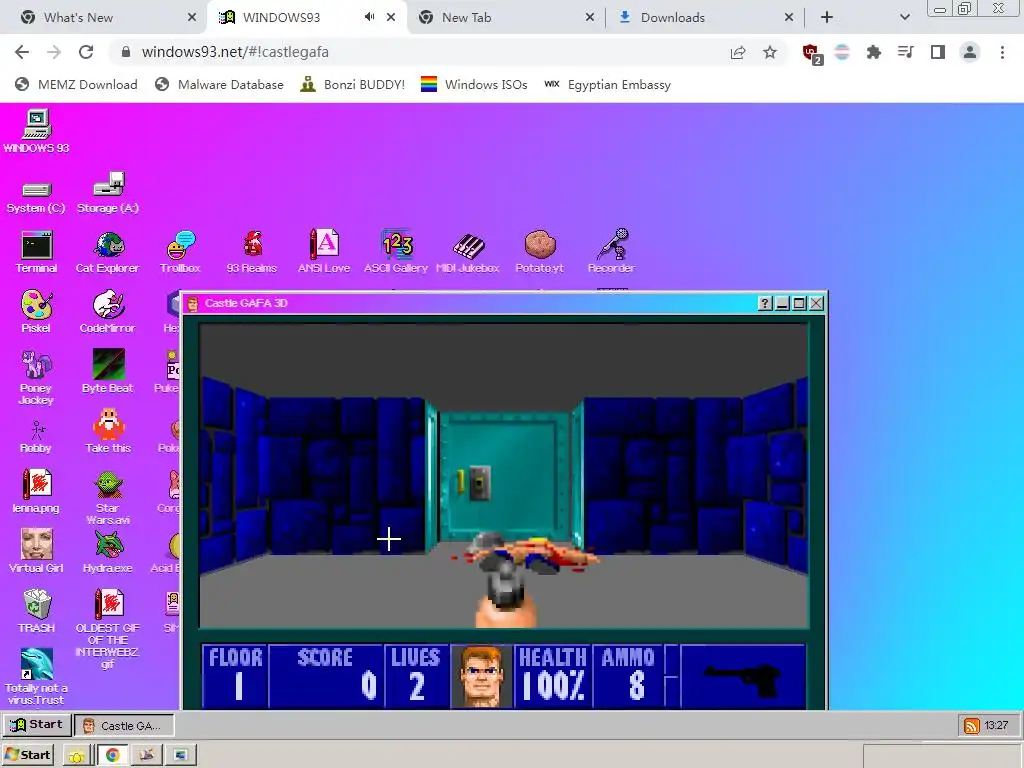Image resolution: width=1024 pixels, height=768 pixels.
Task: Click the hero face portrait in HUD
Action: pos(481,676)
